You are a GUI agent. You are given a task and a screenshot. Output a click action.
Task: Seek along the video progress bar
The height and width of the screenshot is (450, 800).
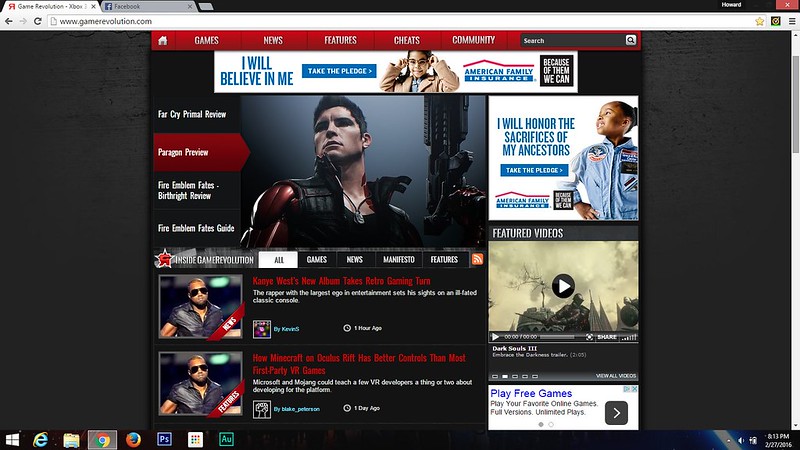pyautogui.click(x=557, y=337)
